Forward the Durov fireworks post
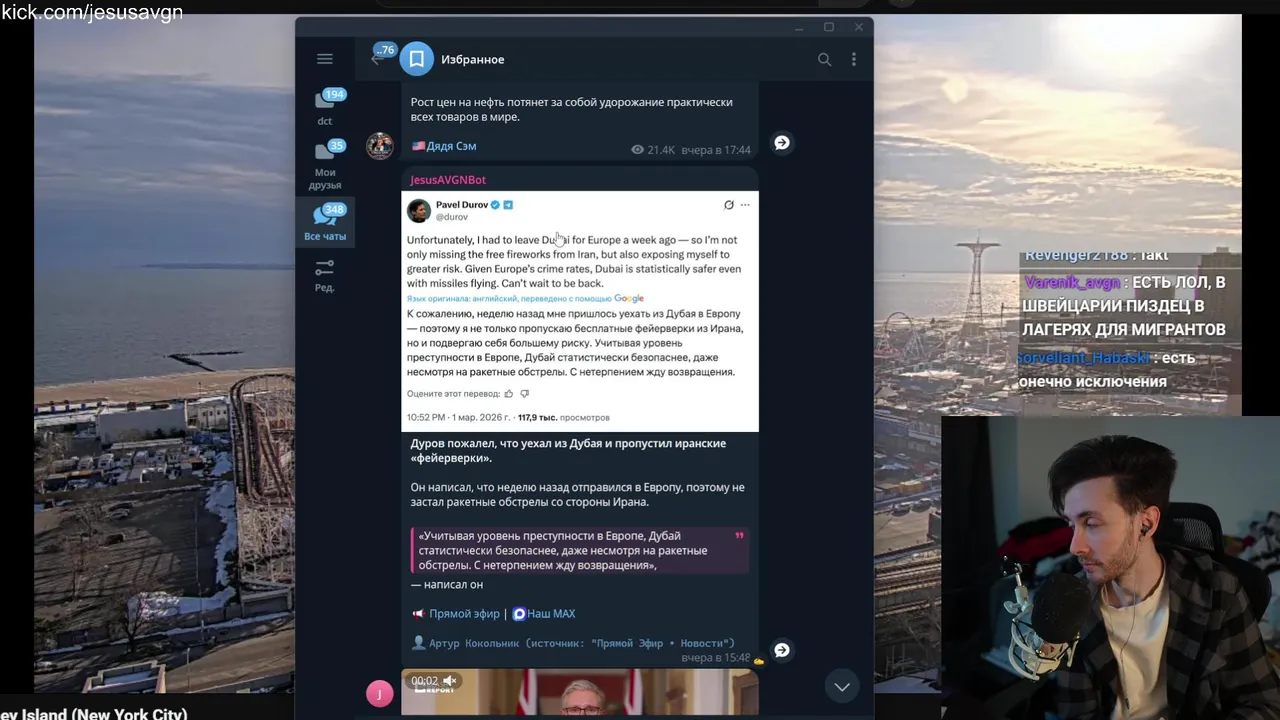The image size is (1280, 720). pos(782,650)
